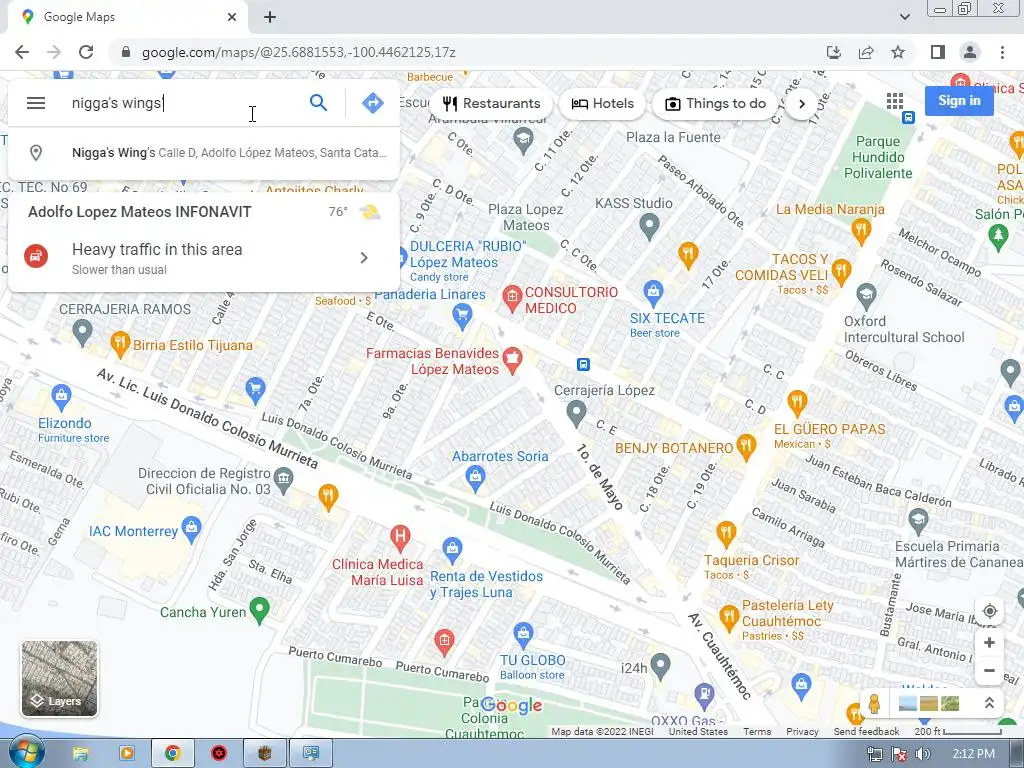
Task: Open the Layers map type thumbnail
Action: point(59,679)
